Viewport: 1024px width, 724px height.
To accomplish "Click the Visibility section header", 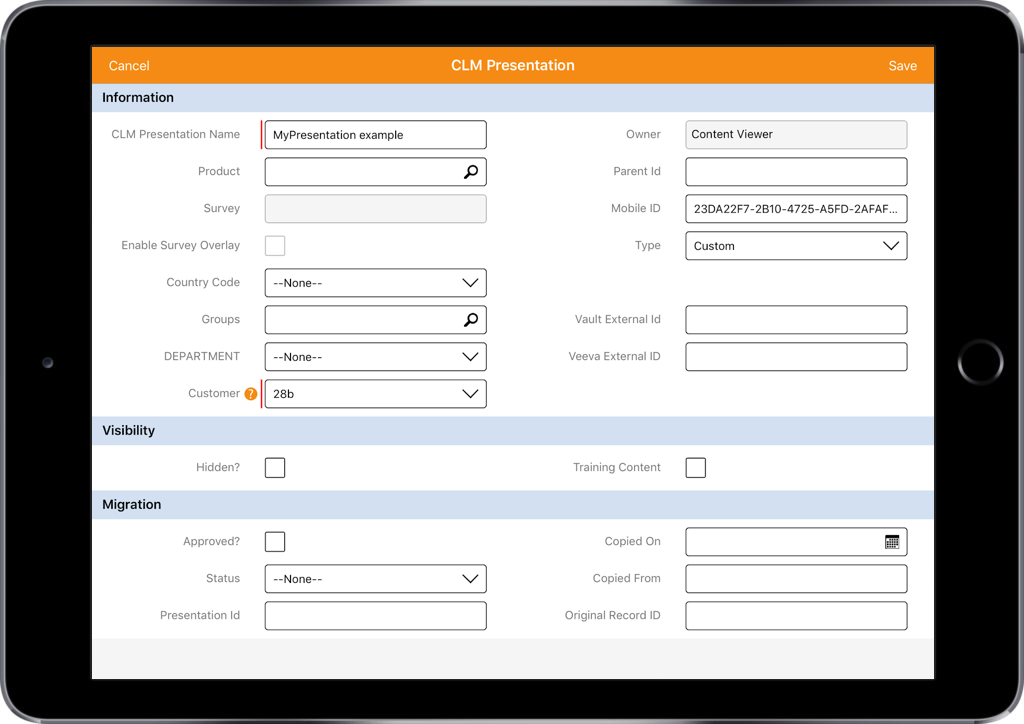I will click(x=127, y=430).
